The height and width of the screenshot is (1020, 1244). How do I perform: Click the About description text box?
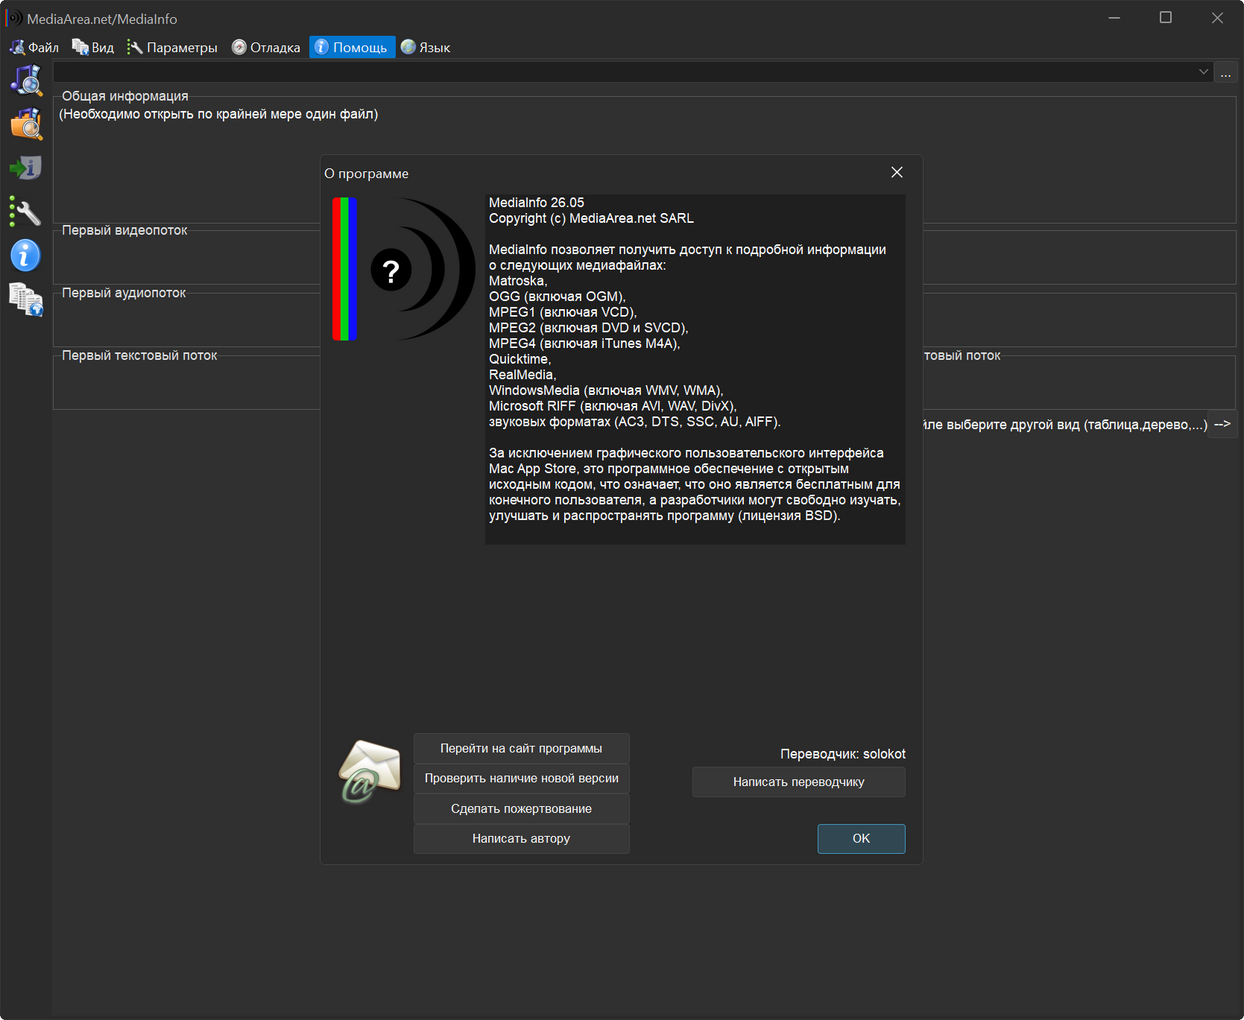(695, 369)
